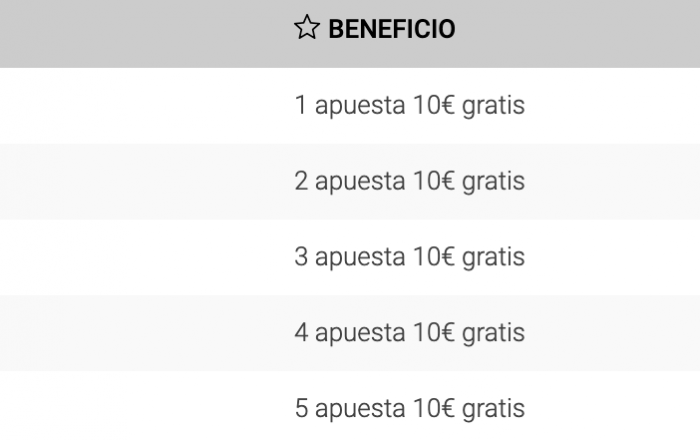Click the word 'gratis' in fourth row
The height and width of the screenshot is (441, 700).
pos(493,334)
